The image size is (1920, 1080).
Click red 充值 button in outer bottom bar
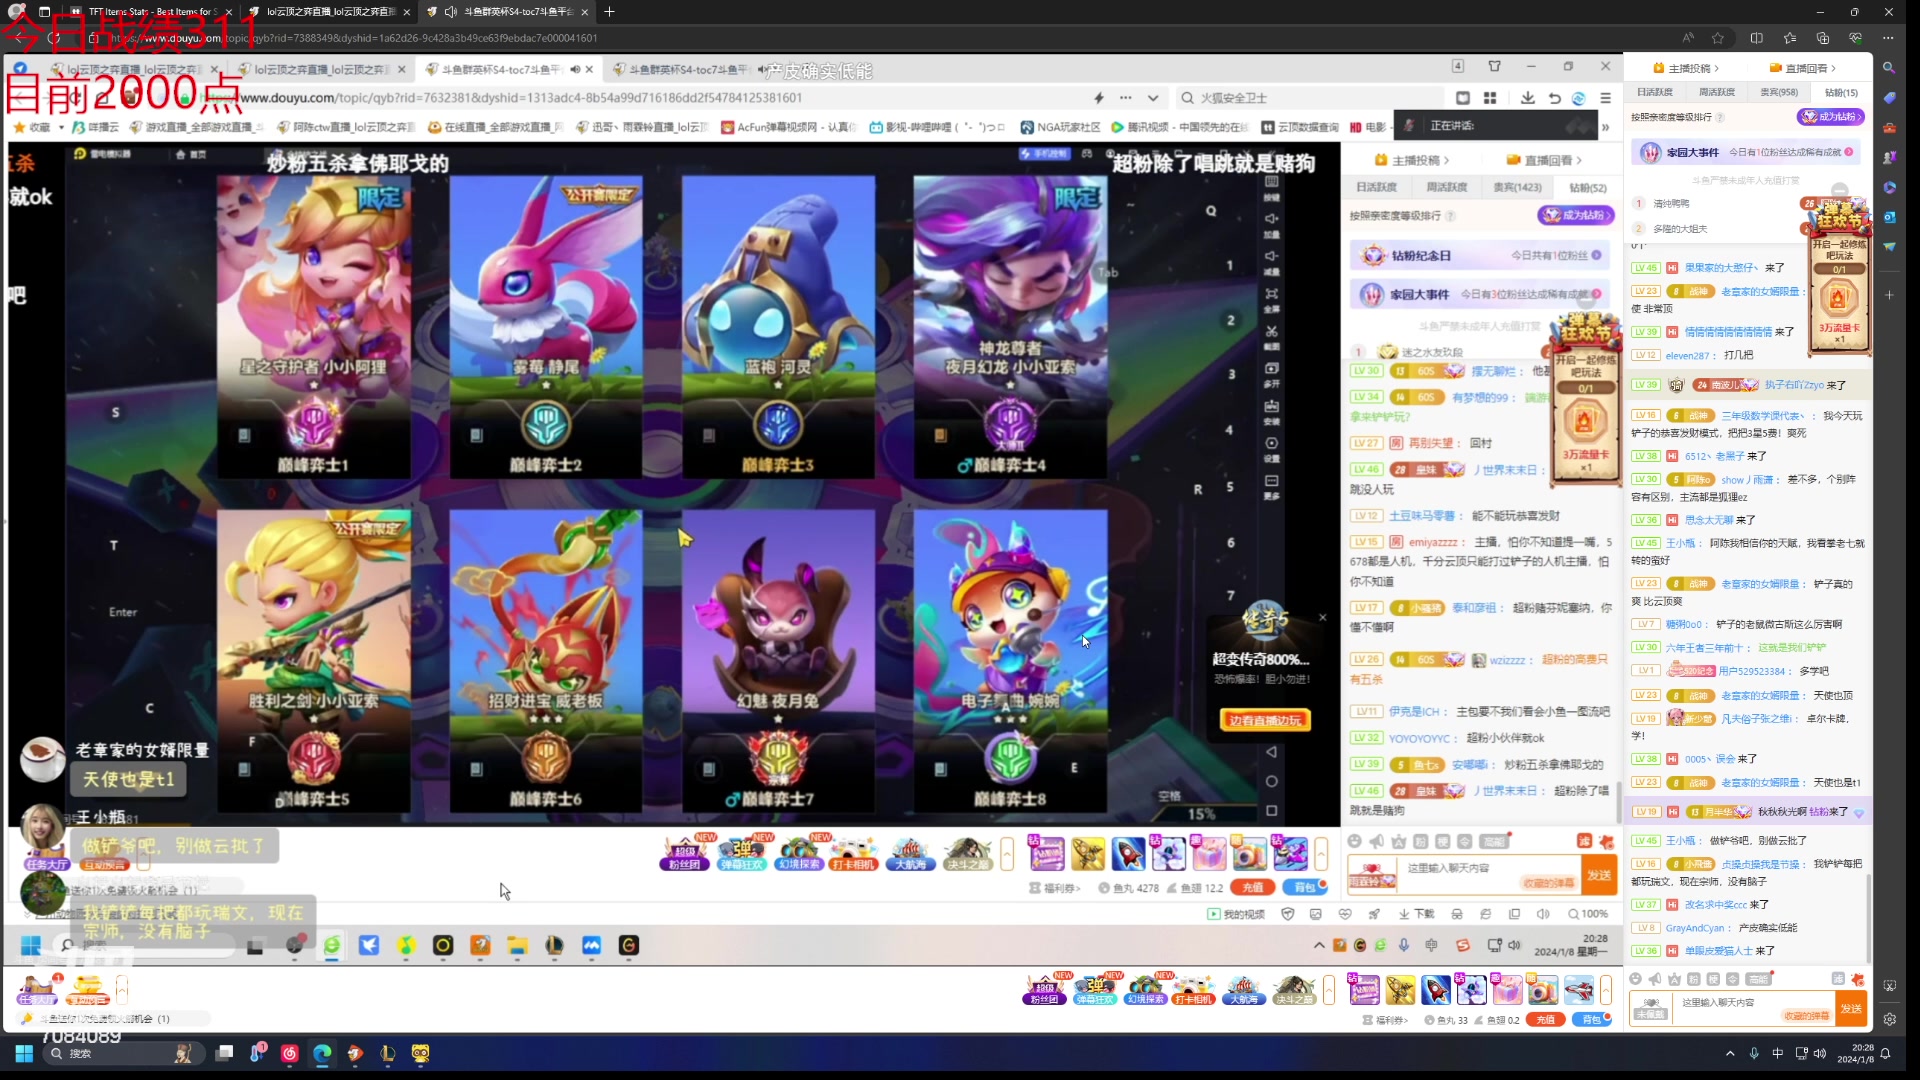click(1545, 1020)
